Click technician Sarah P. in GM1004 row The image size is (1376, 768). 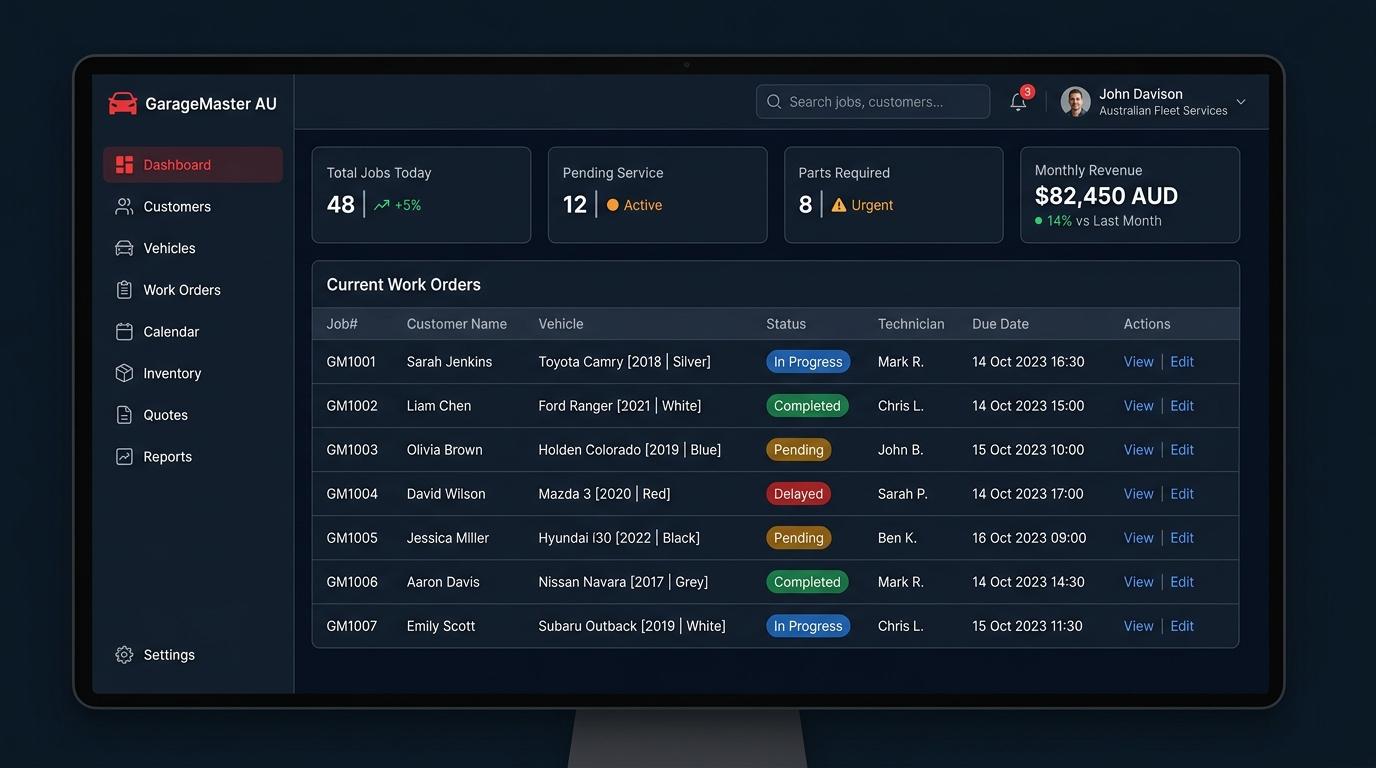tap(903, 494)
